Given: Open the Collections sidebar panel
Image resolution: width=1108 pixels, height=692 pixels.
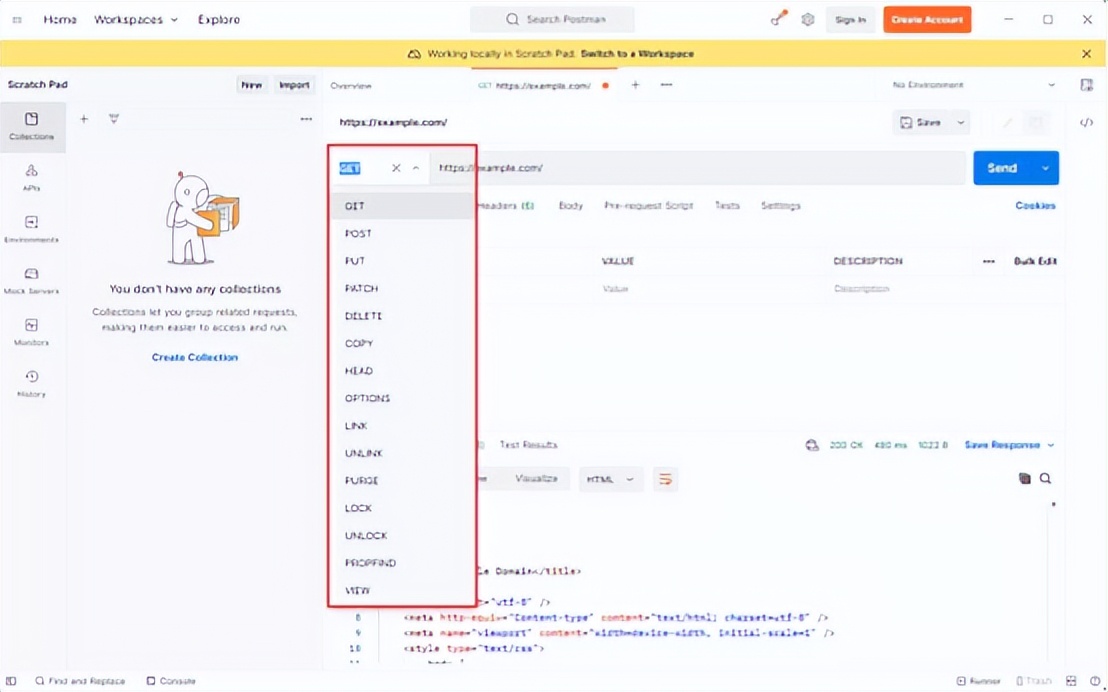Looking at the screenshot, I should point(32,126).
